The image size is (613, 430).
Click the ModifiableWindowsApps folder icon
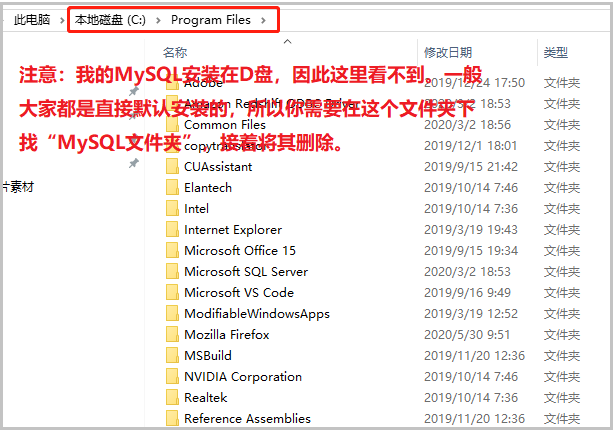point(172,314)
